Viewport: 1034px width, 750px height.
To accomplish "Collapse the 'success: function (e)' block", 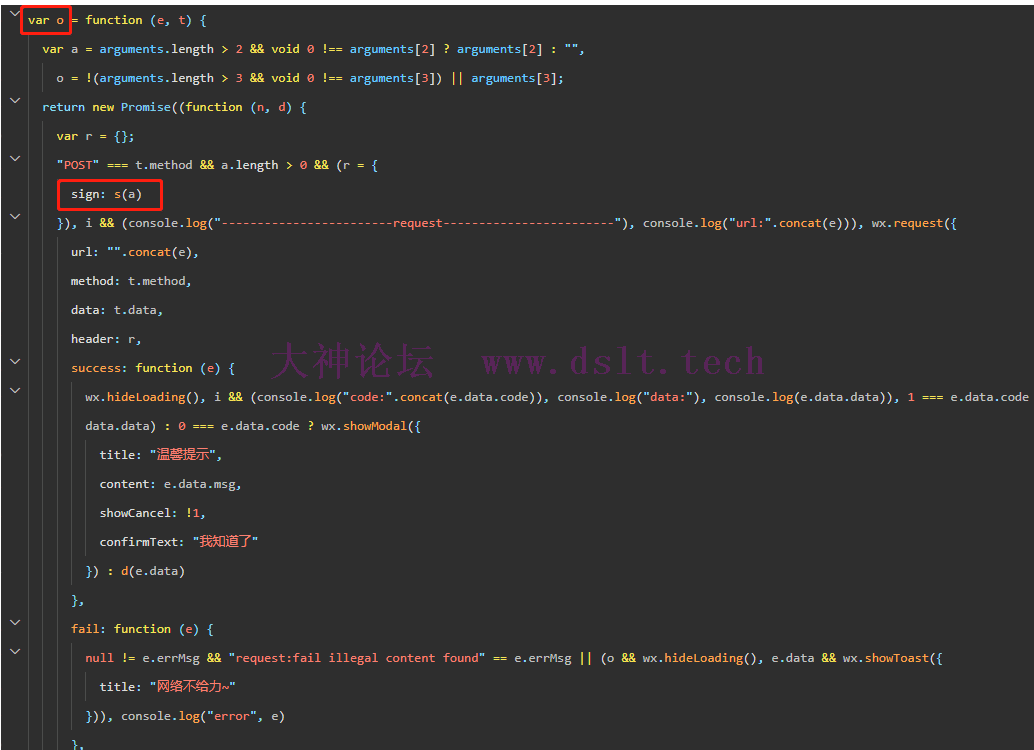I will click(x=15, y=361).
